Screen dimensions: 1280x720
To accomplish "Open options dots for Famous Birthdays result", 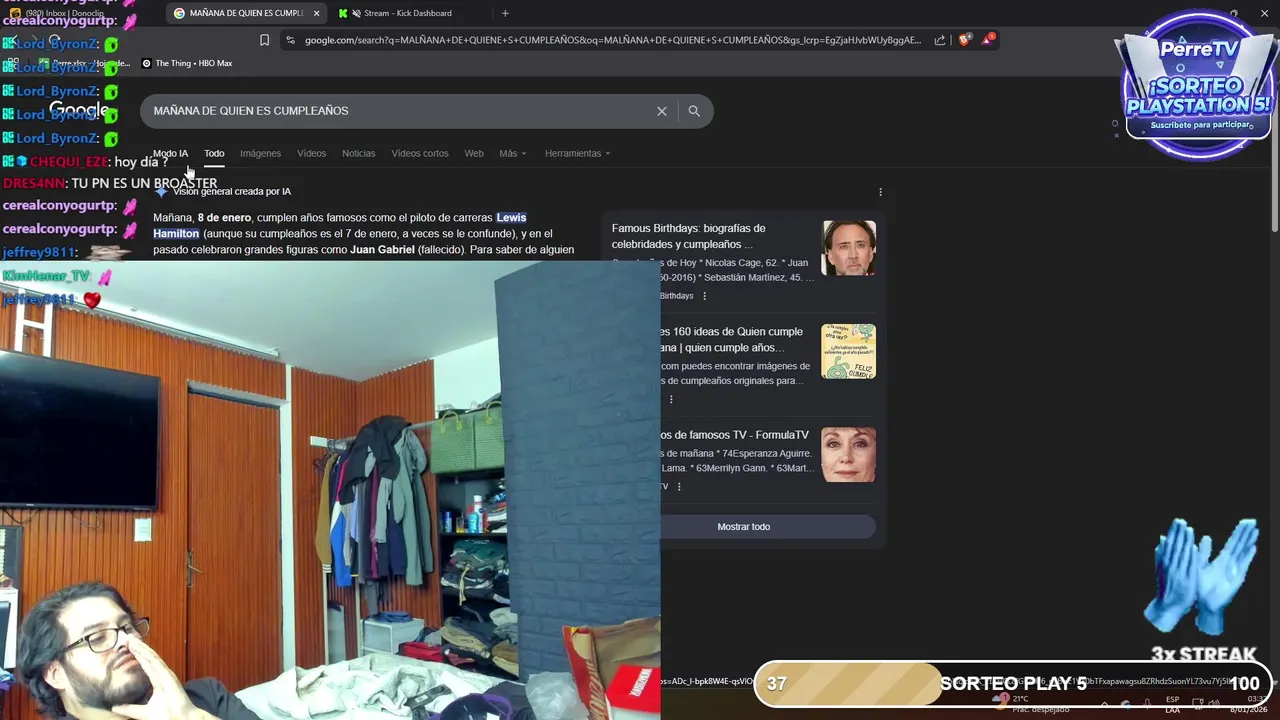I will point(704,296).
